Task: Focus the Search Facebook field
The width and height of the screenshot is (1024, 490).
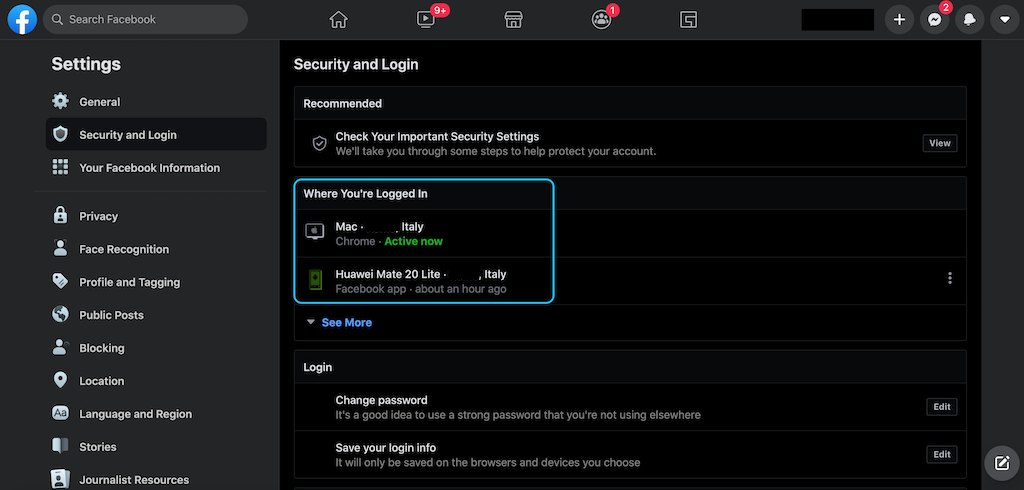Action: (x=146, y=20)
